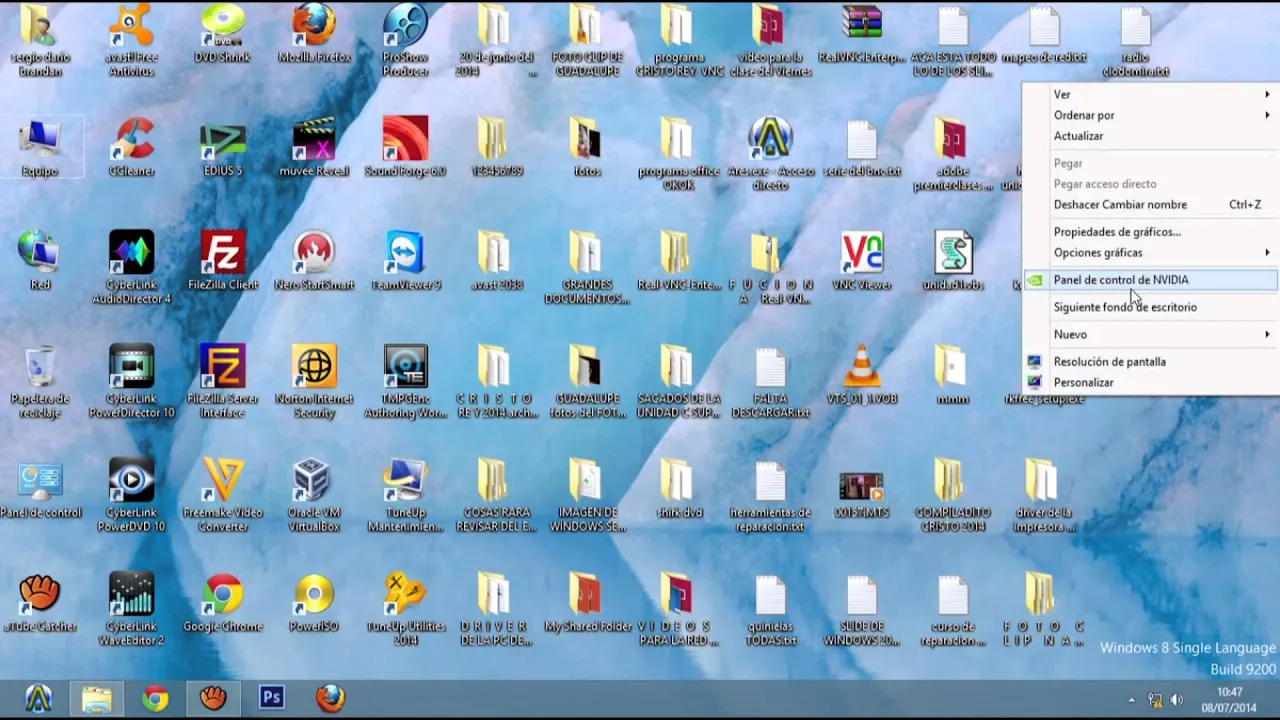This screenshot has width=1280, height=720.
Task: Select CyberLink AudioDirector 4 icon
Action: 132,267
